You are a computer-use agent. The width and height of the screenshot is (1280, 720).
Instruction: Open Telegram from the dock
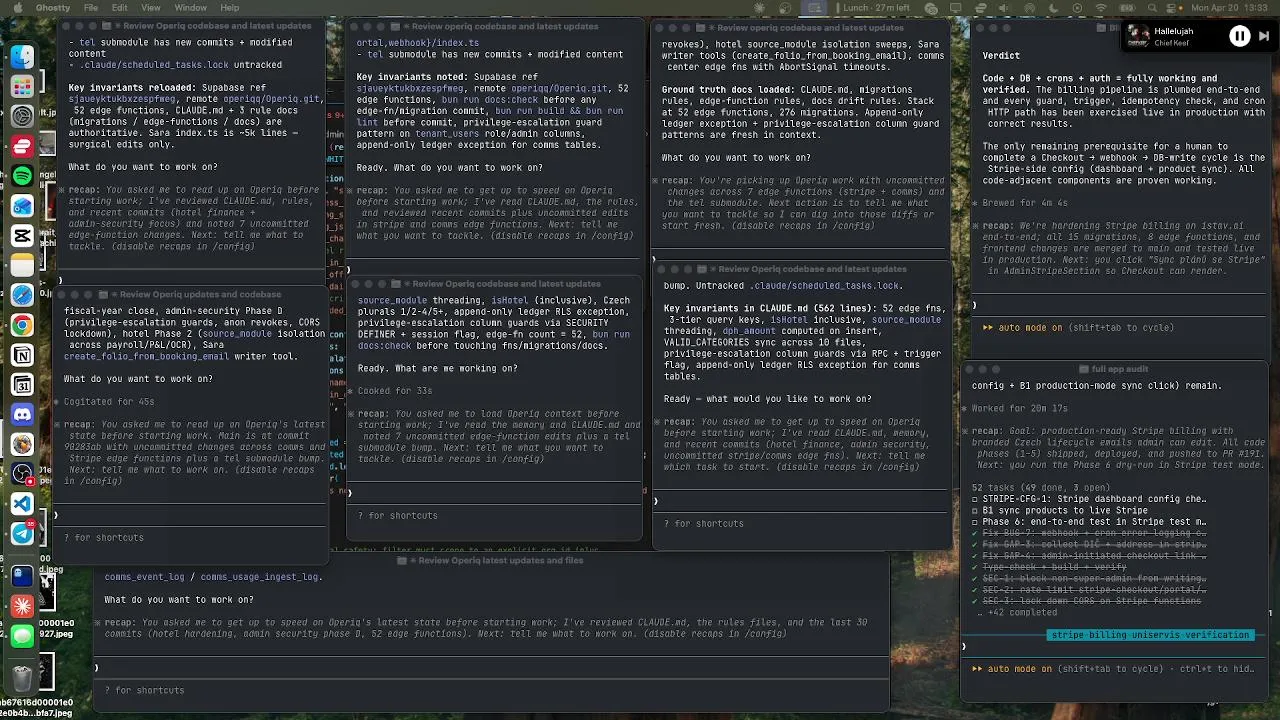coord(22,534)
